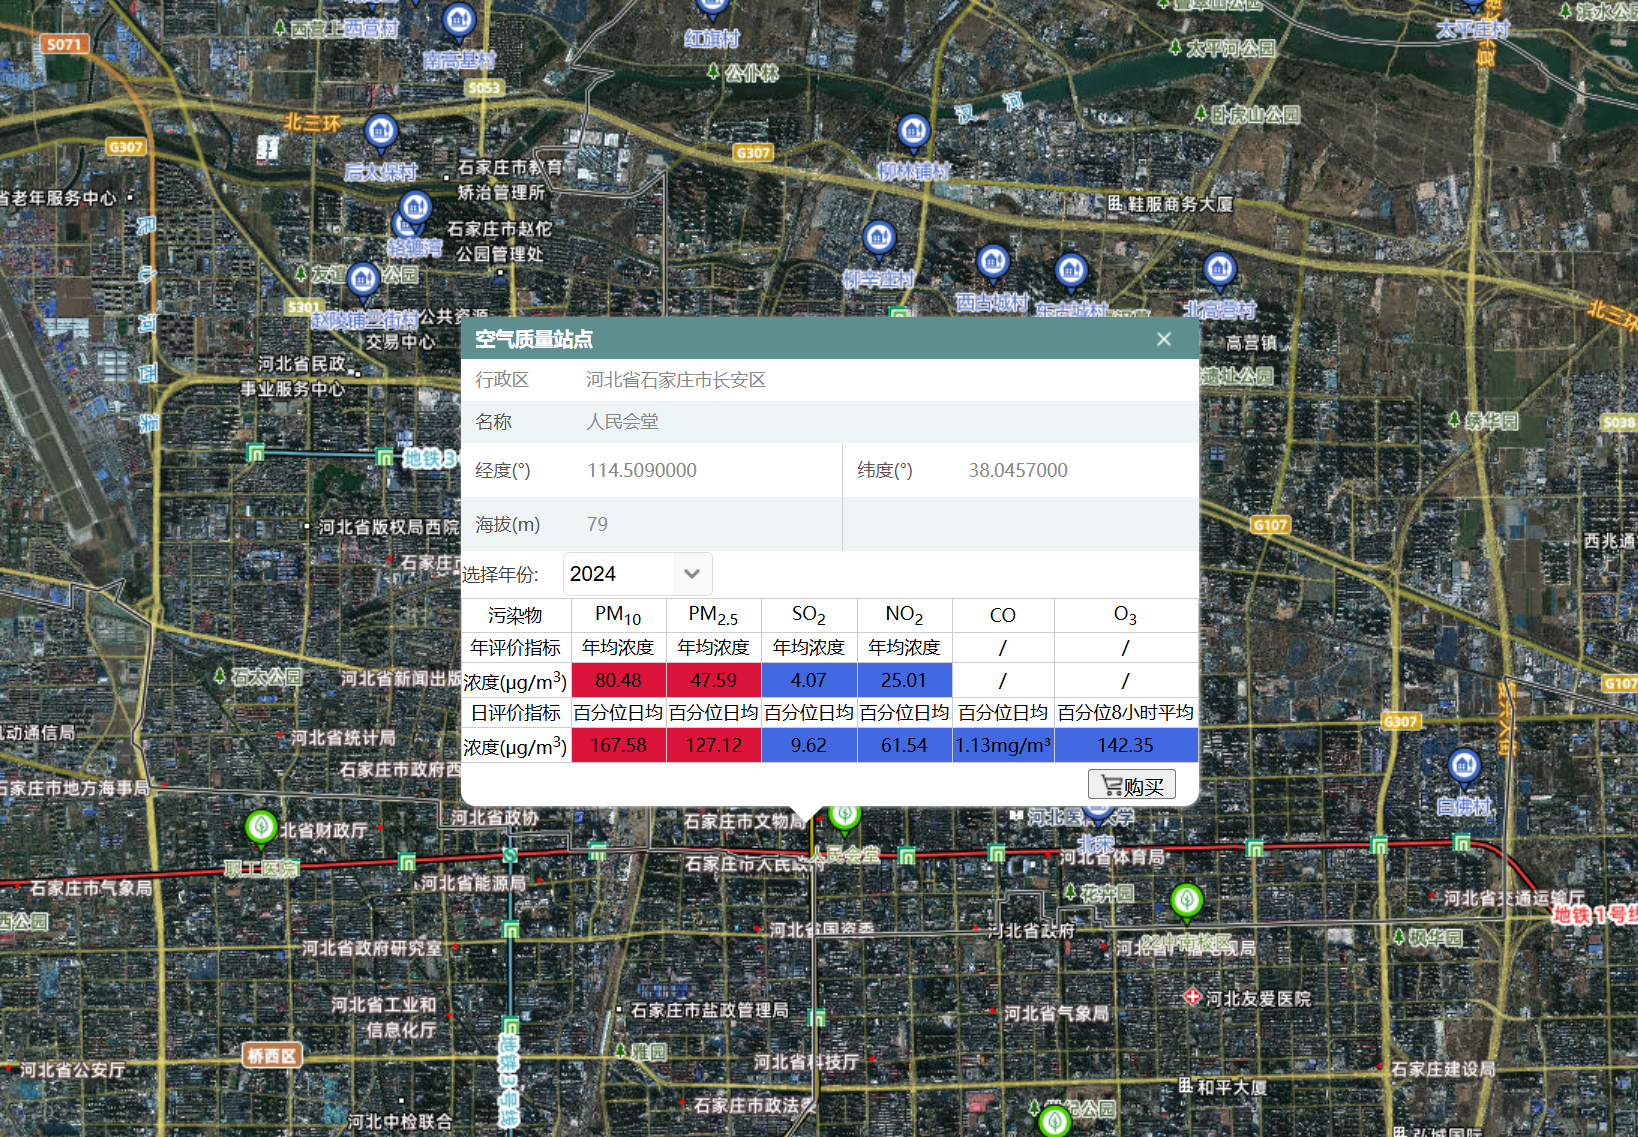Click the 北高营村 blue marker pin
Screen dimensions: 1638x1137
pos(1219,268)
